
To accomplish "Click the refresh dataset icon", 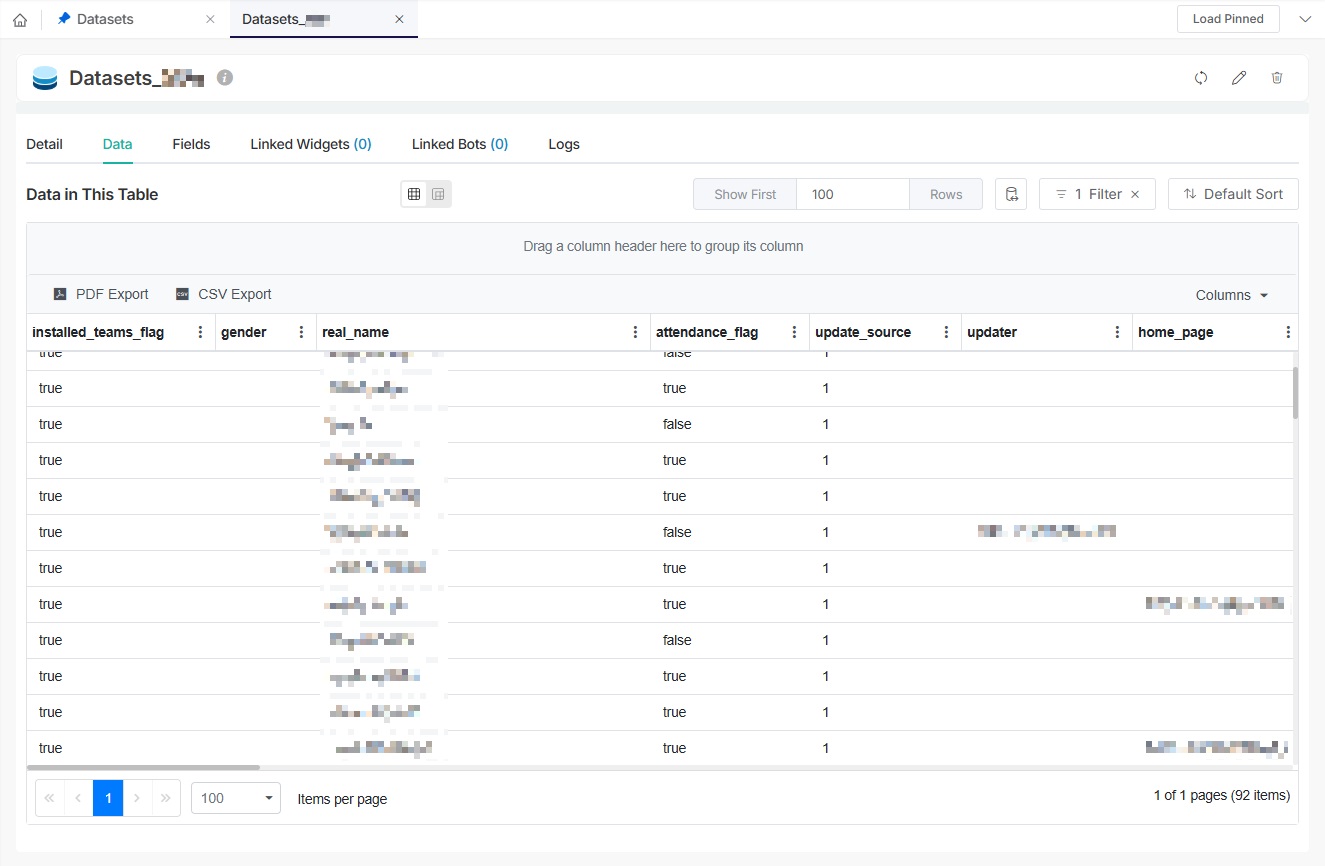I will point(1201,78).
